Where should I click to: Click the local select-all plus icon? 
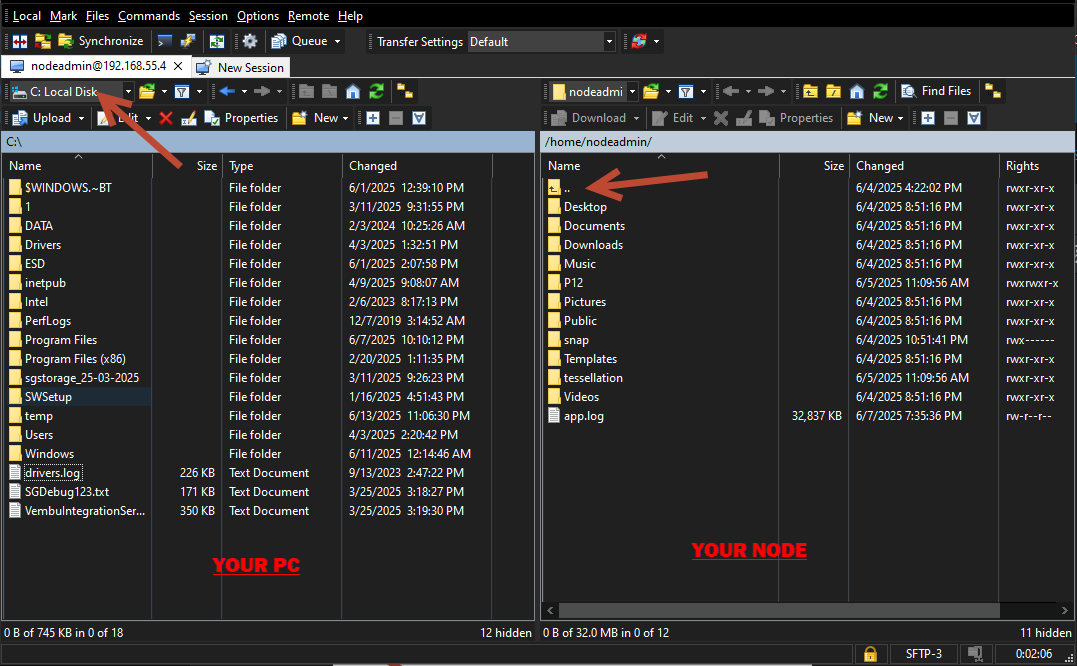373,118
